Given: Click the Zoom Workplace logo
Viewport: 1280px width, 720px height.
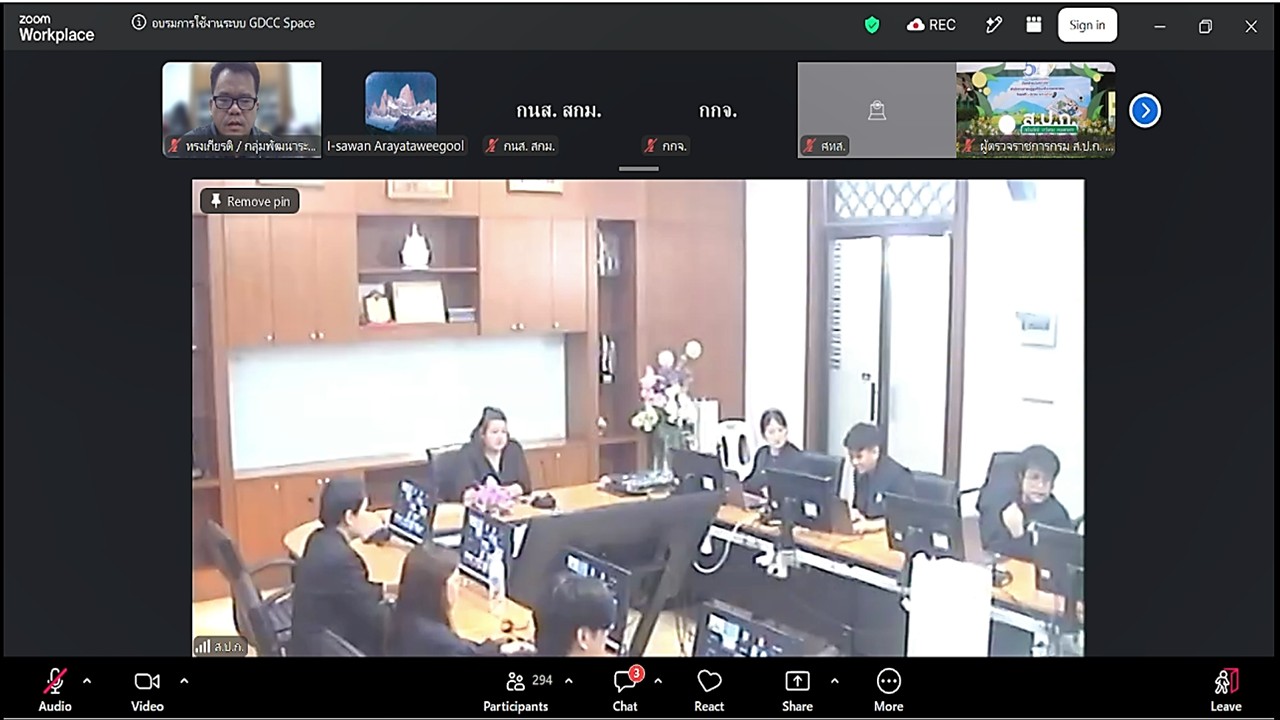Looking at the screenshot, I should (x=56, y=28).
